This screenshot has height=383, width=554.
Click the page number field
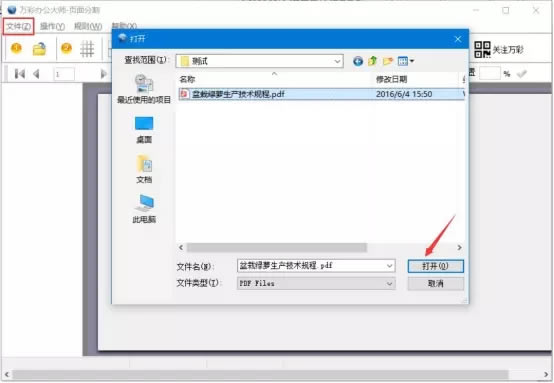click(64, 74)
